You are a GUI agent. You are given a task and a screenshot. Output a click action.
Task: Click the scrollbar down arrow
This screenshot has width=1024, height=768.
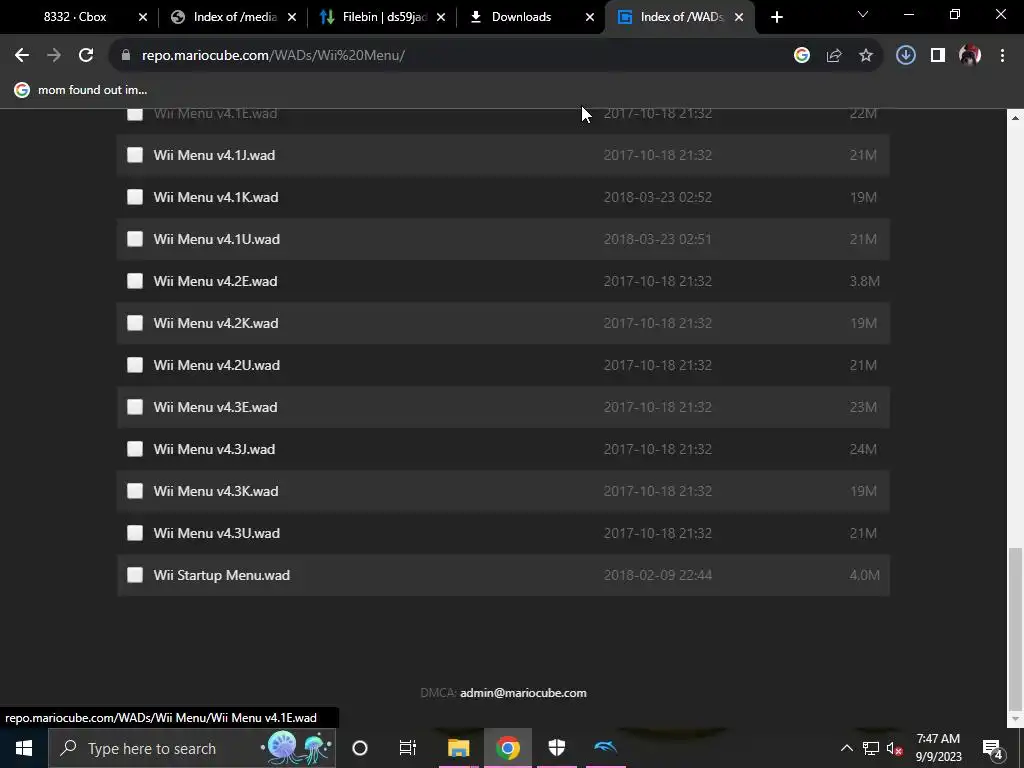[1015, 719]
